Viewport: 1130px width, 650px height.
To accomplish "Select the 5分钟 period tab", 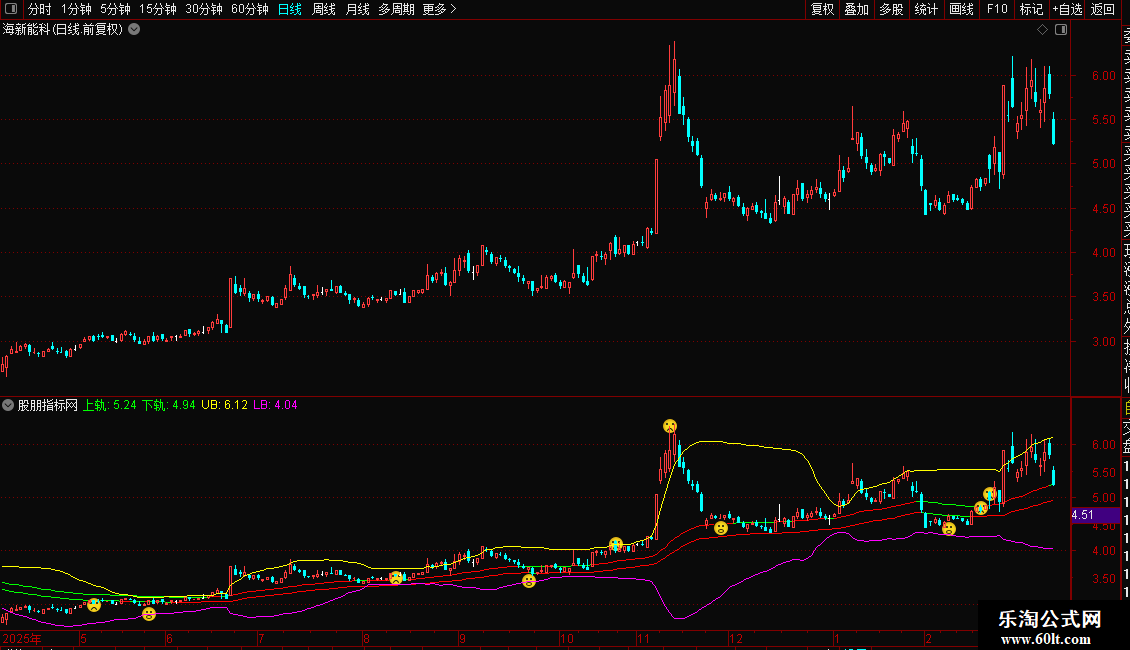I will click(x=115, y=9).
